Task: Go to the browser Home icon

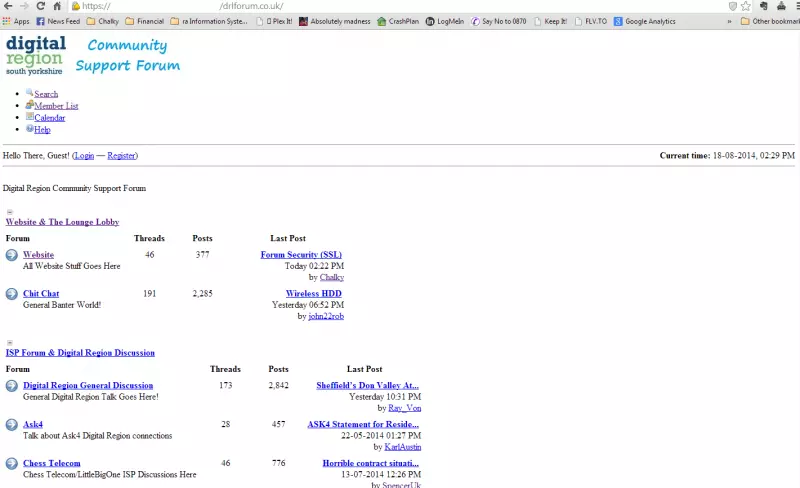Action: [x=57, y=6]
